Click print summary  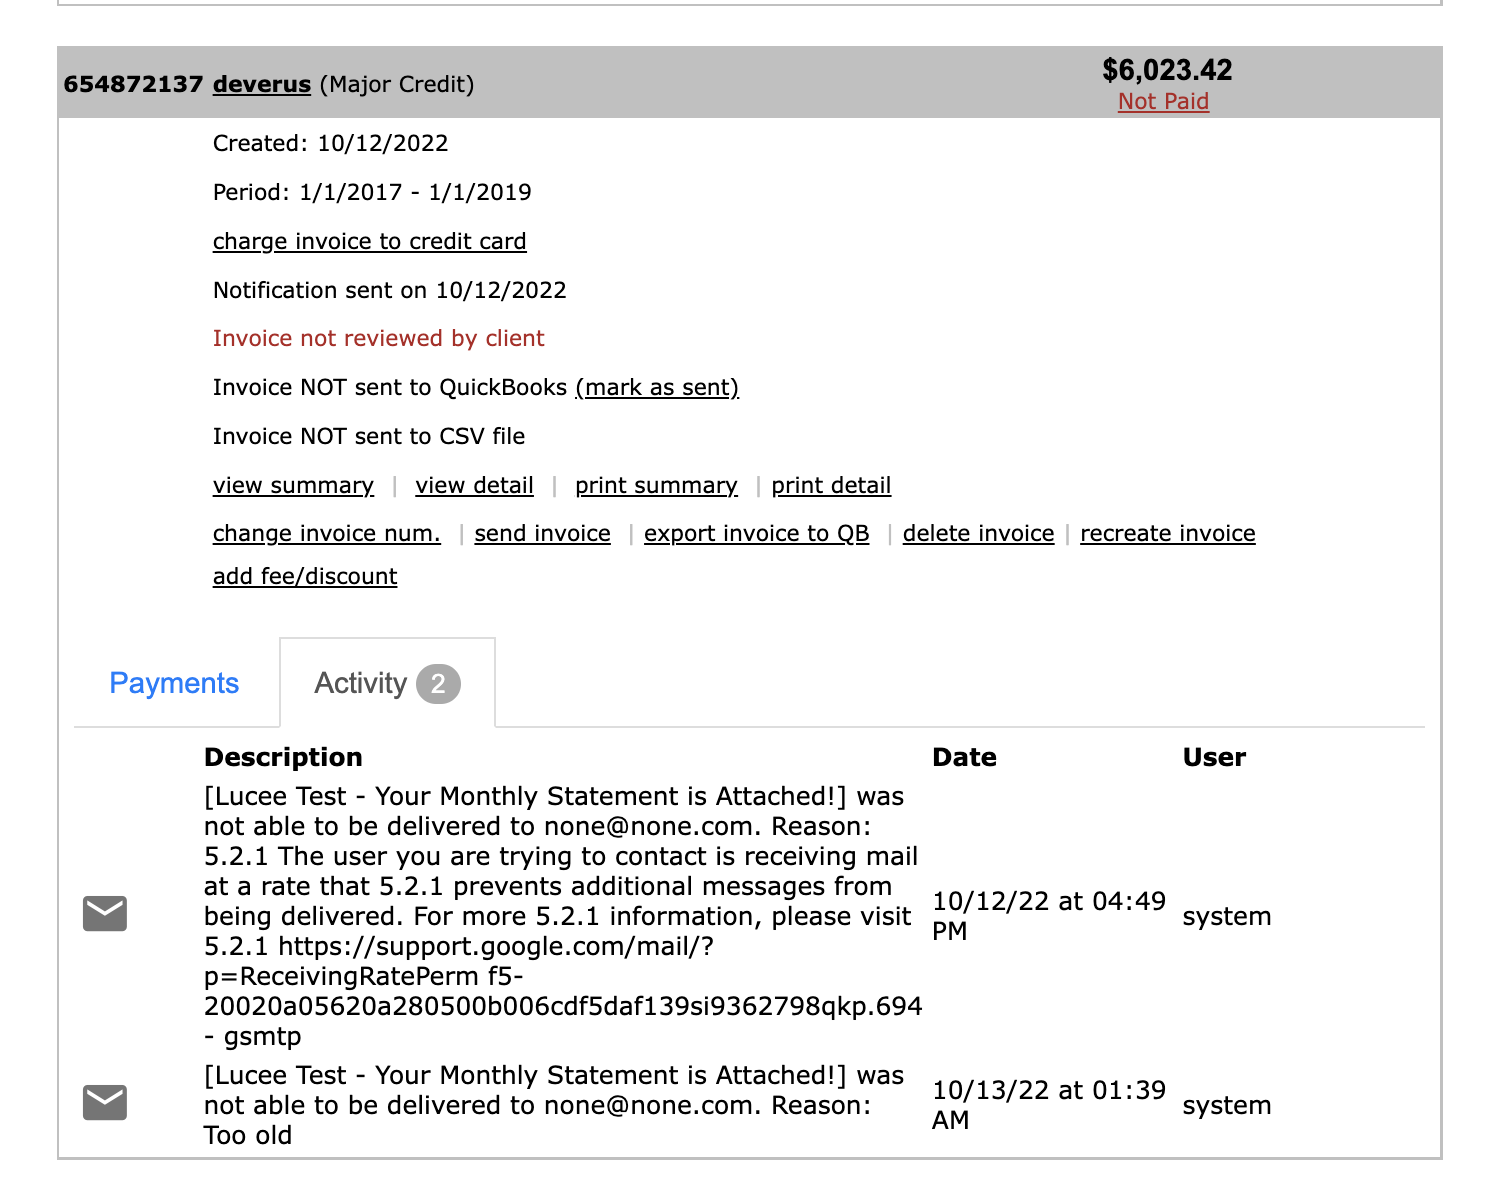[656, 485]
